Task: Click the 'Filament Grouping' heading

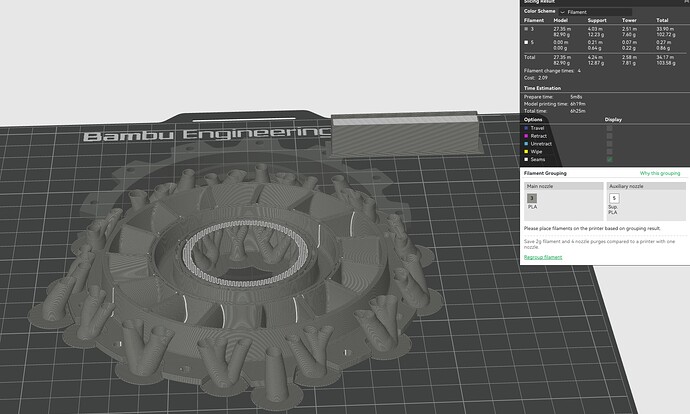Action: pyautogui.click(x=545, y=173)
